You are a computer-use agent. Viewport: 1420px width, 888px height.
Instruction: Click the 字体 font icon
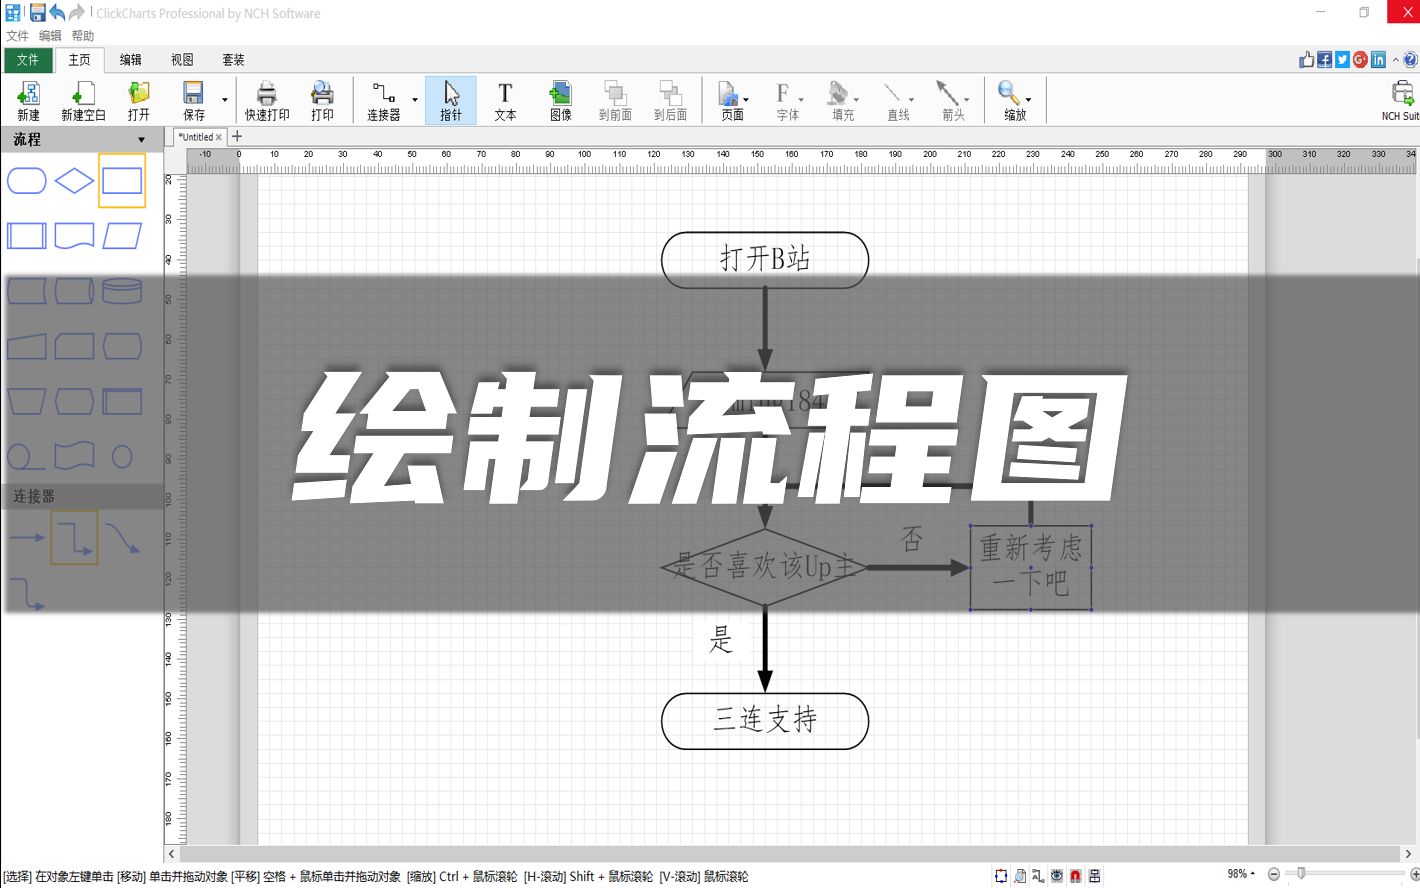783,93
